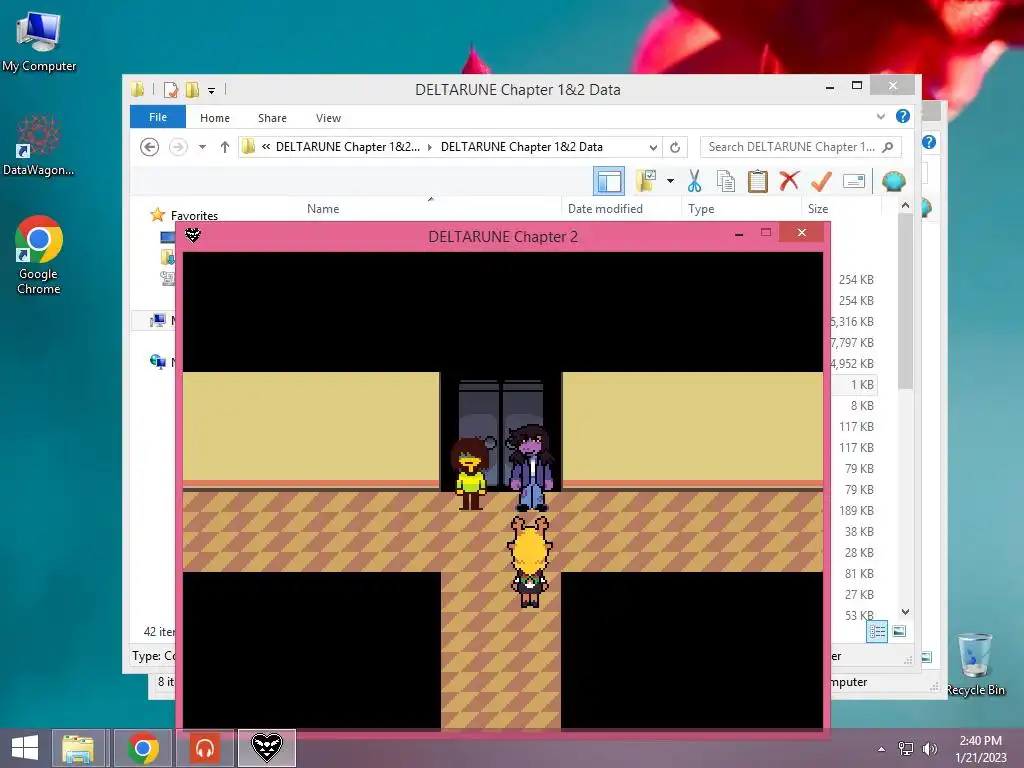Sort files by Type column
This screenshot has height=768, width=1024.
[x=701, y=209]
